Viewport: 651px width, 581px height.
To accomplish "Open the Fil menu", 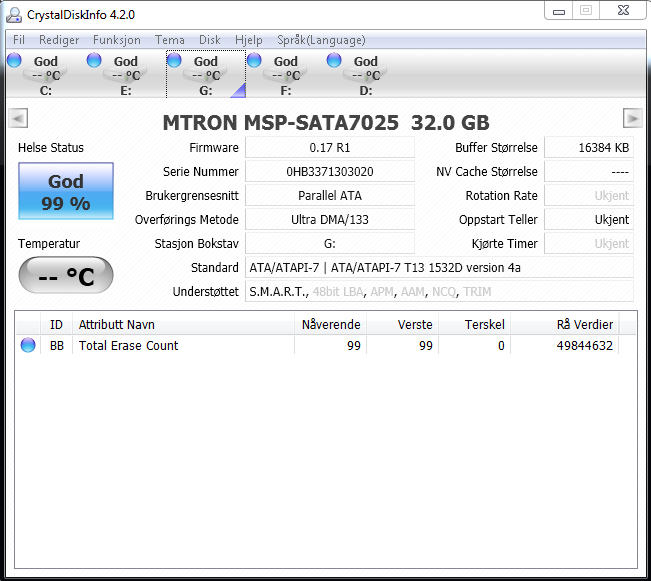I will coord(19,40).
